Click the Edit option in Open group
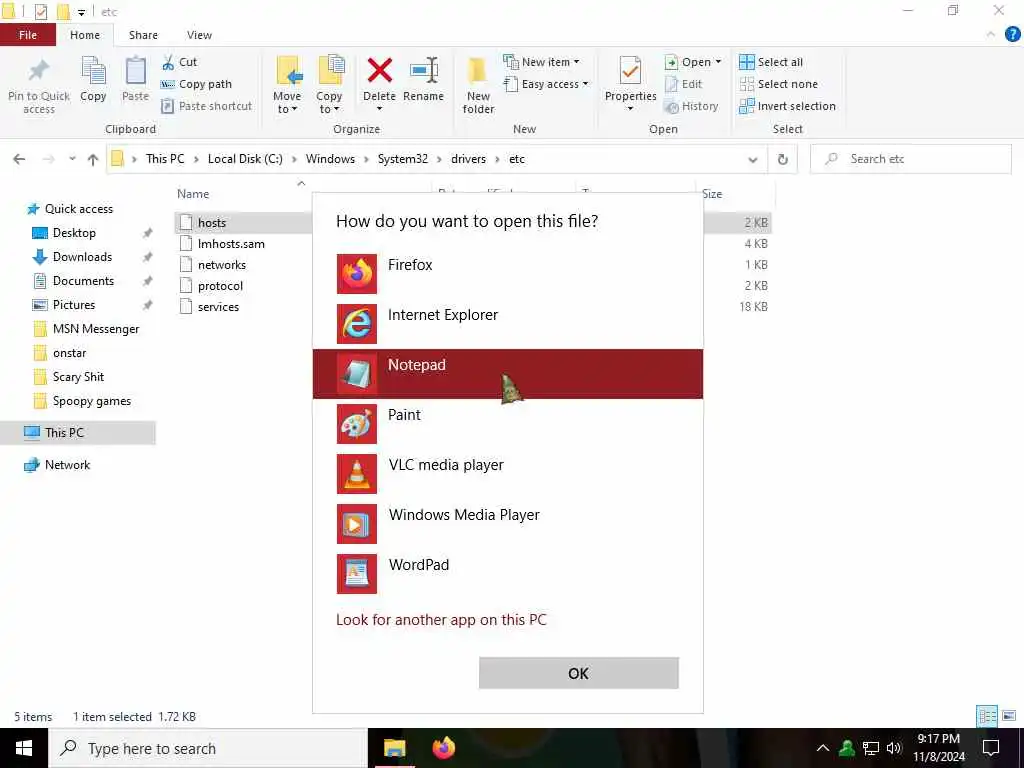Image resolution: width=1024 pixels, height=768 pixels. point(683,84)
